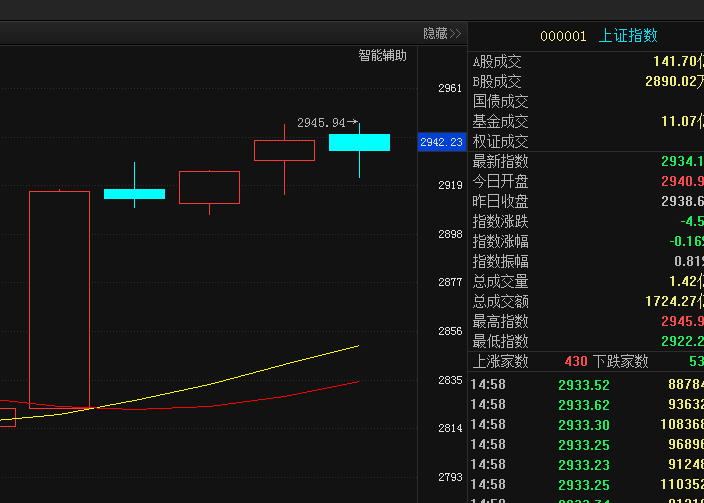Select the 上证指数 index name in header
Screen dimensions: 704x503
(628, 36)
